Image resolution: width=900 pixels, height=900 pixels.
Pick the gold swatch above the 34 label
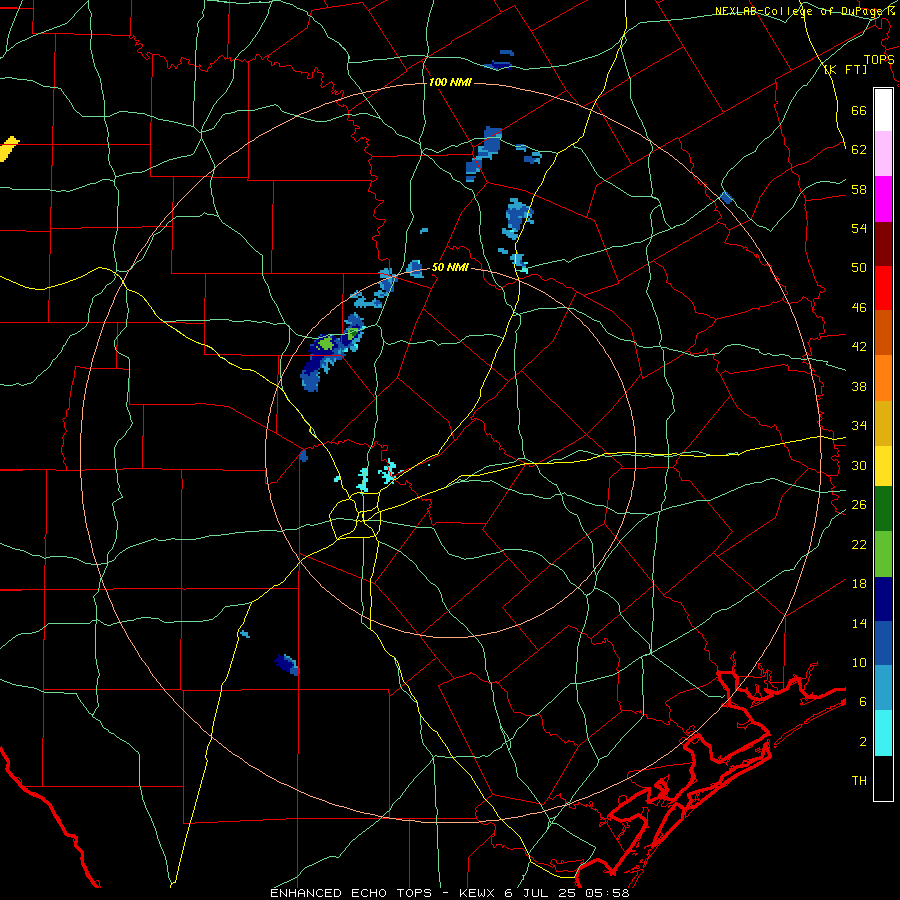click(x=883, y=424)
